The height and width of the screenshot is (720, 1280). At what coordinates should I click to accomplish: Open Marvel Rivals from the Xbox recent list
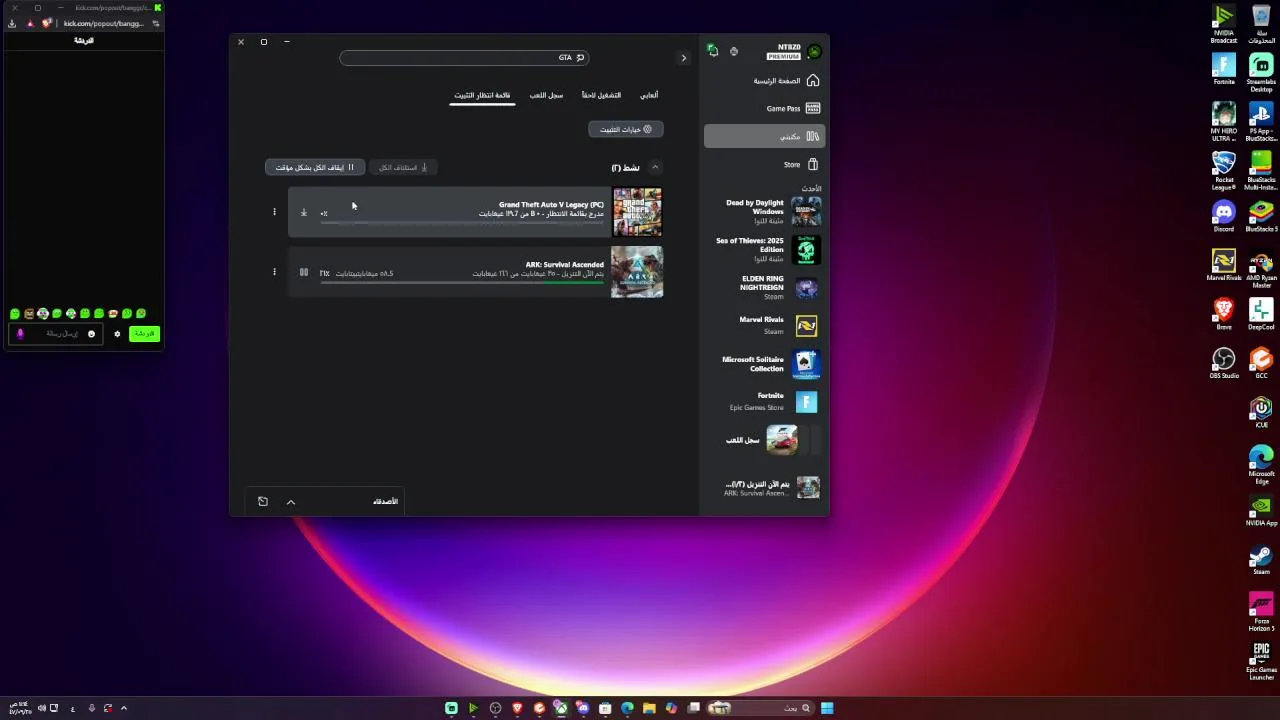point(765,325)
